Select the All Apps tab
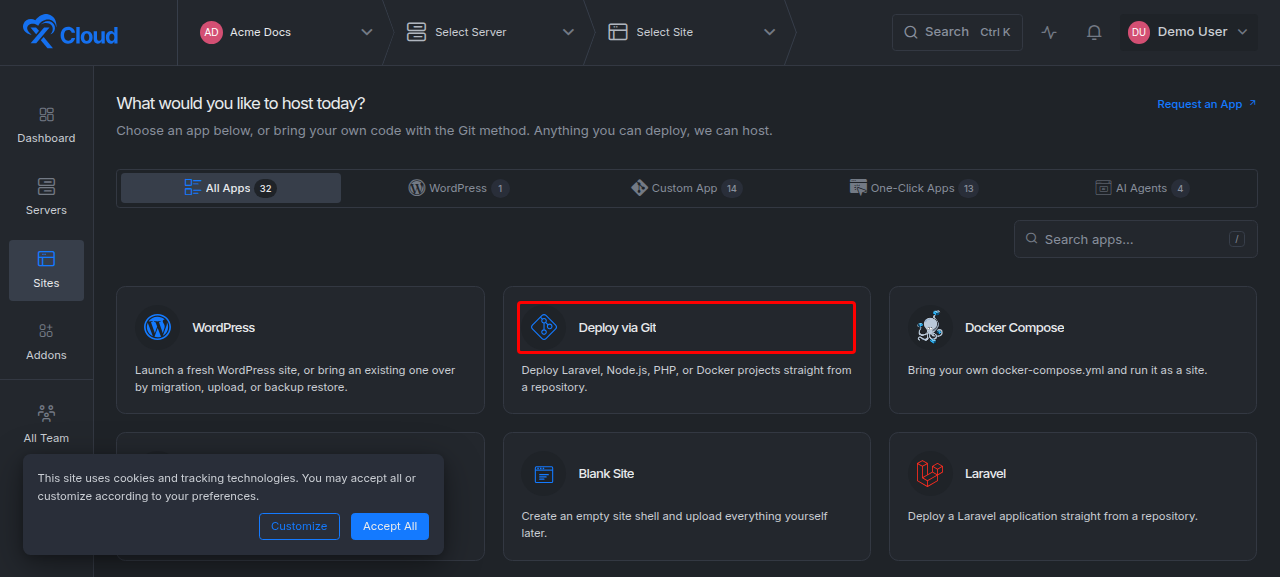The width and height of the screenshot is (1280, 577). coord(231,188)
